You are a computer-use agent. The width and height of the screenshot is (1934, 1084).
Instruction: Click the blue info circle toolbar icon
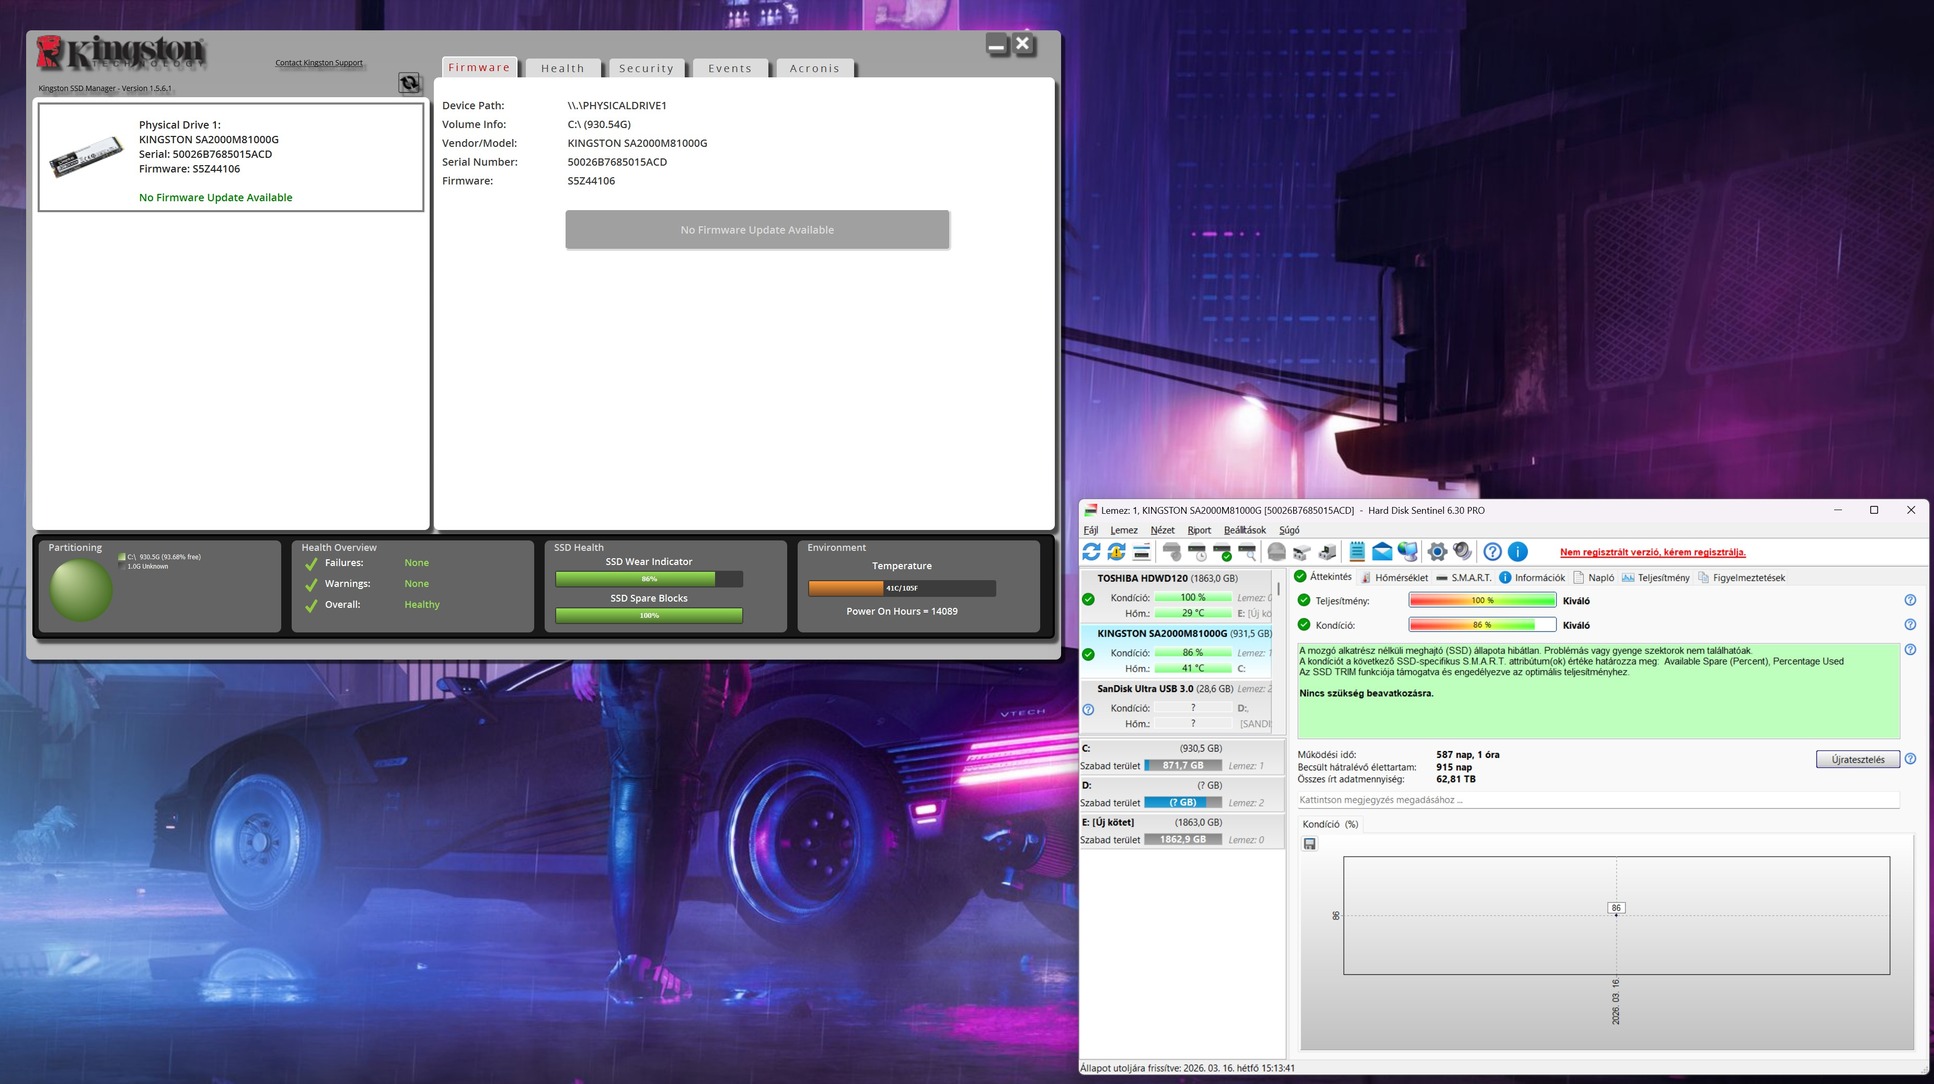point(1517,552)
